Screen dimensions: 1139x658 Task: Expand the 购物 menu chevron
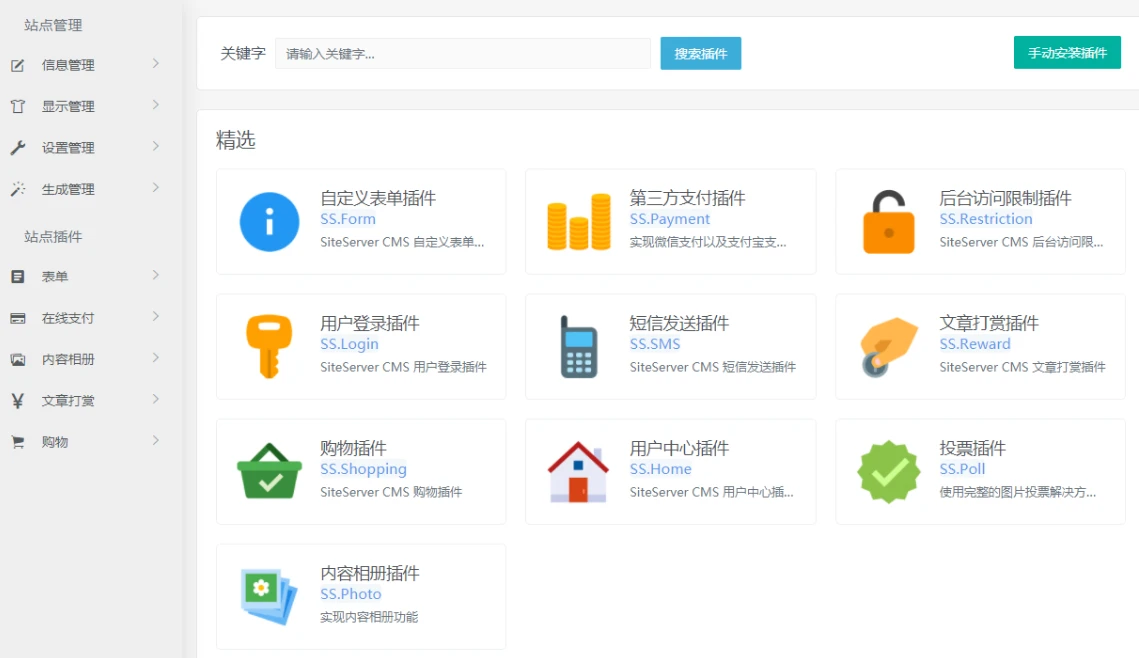pos(155,441)
